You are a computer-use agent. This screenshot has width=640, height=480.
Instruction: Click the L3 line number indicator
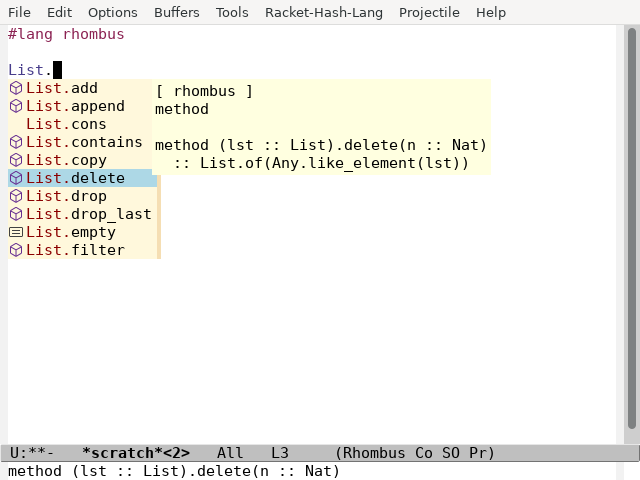pos(280,453)
